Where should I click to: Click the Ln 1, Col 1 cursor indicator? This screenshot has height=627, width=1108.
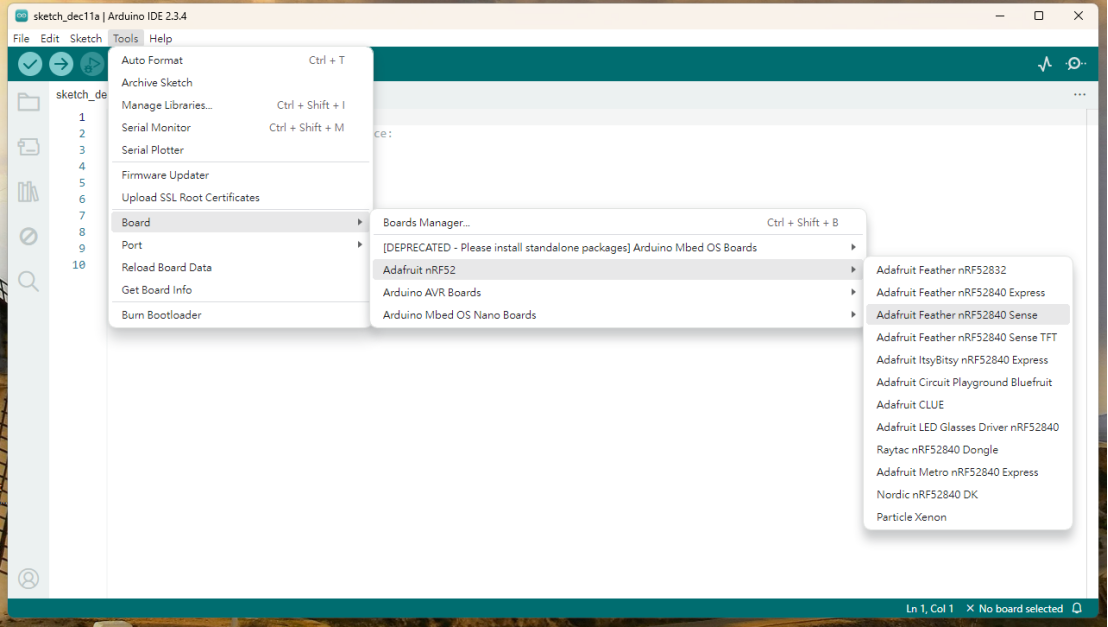[x=929, y=609]
